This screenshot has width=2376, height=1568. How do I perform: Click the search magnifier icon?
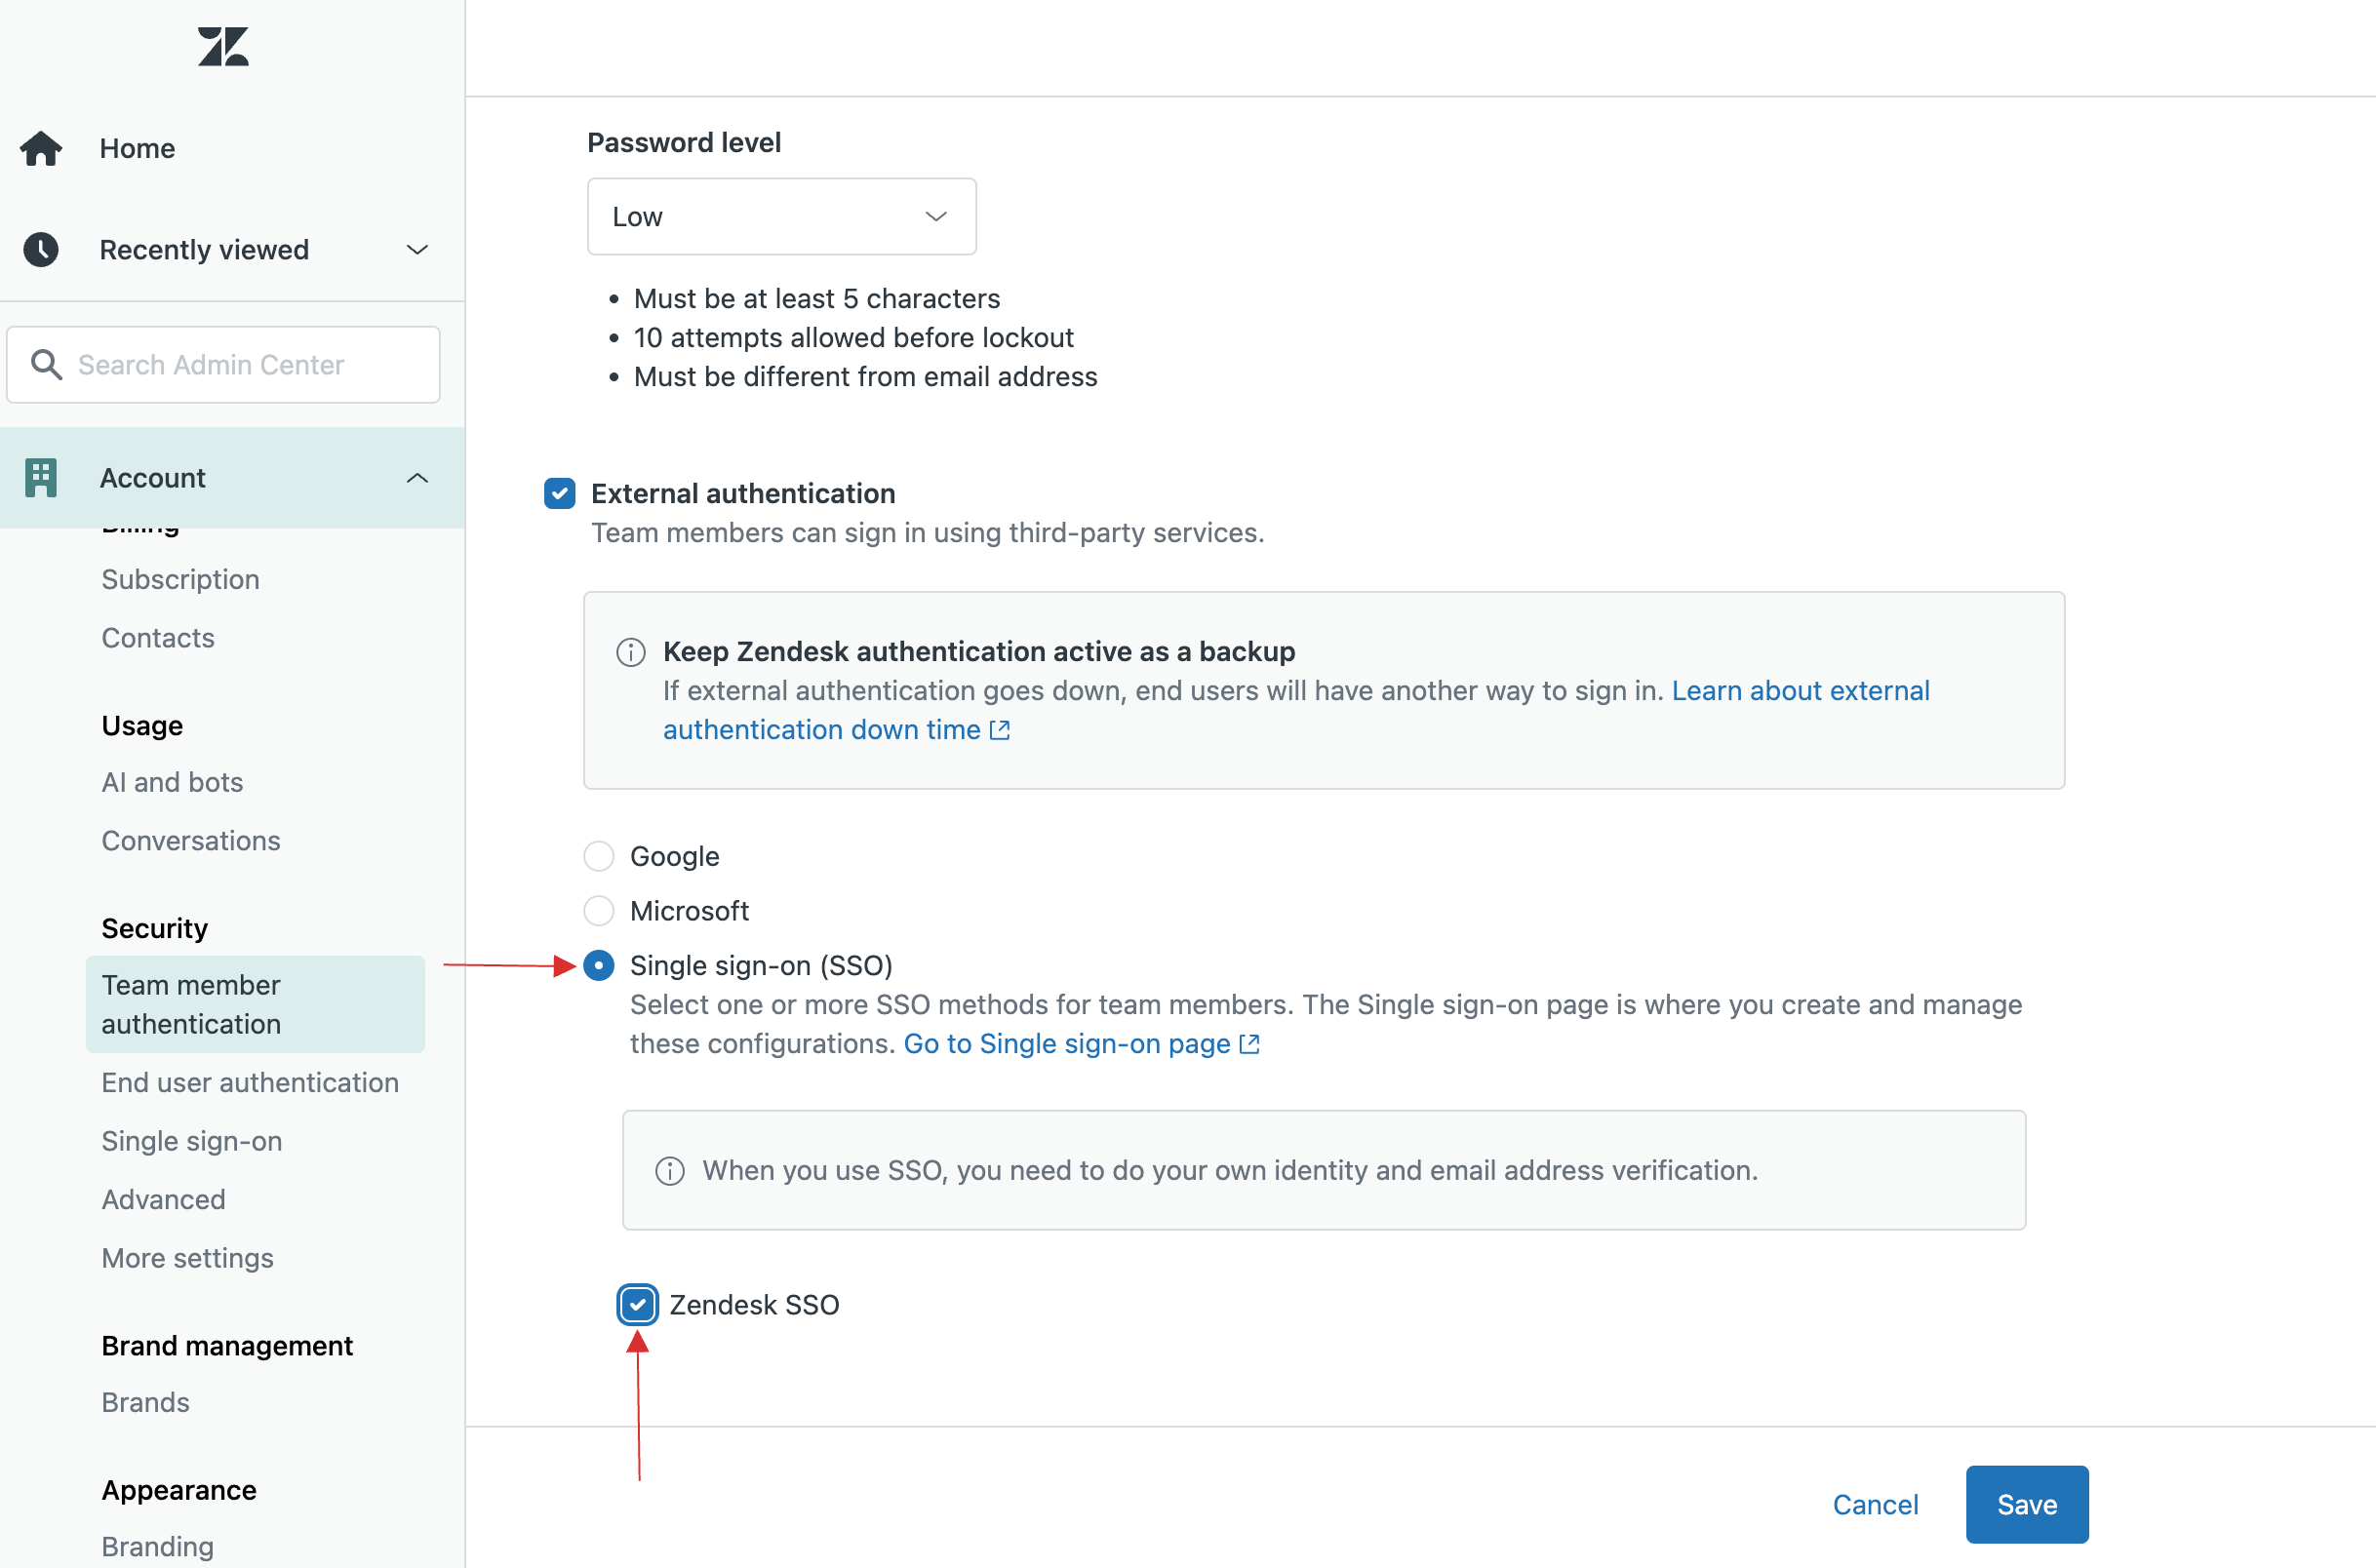click(x=46, y=364)
